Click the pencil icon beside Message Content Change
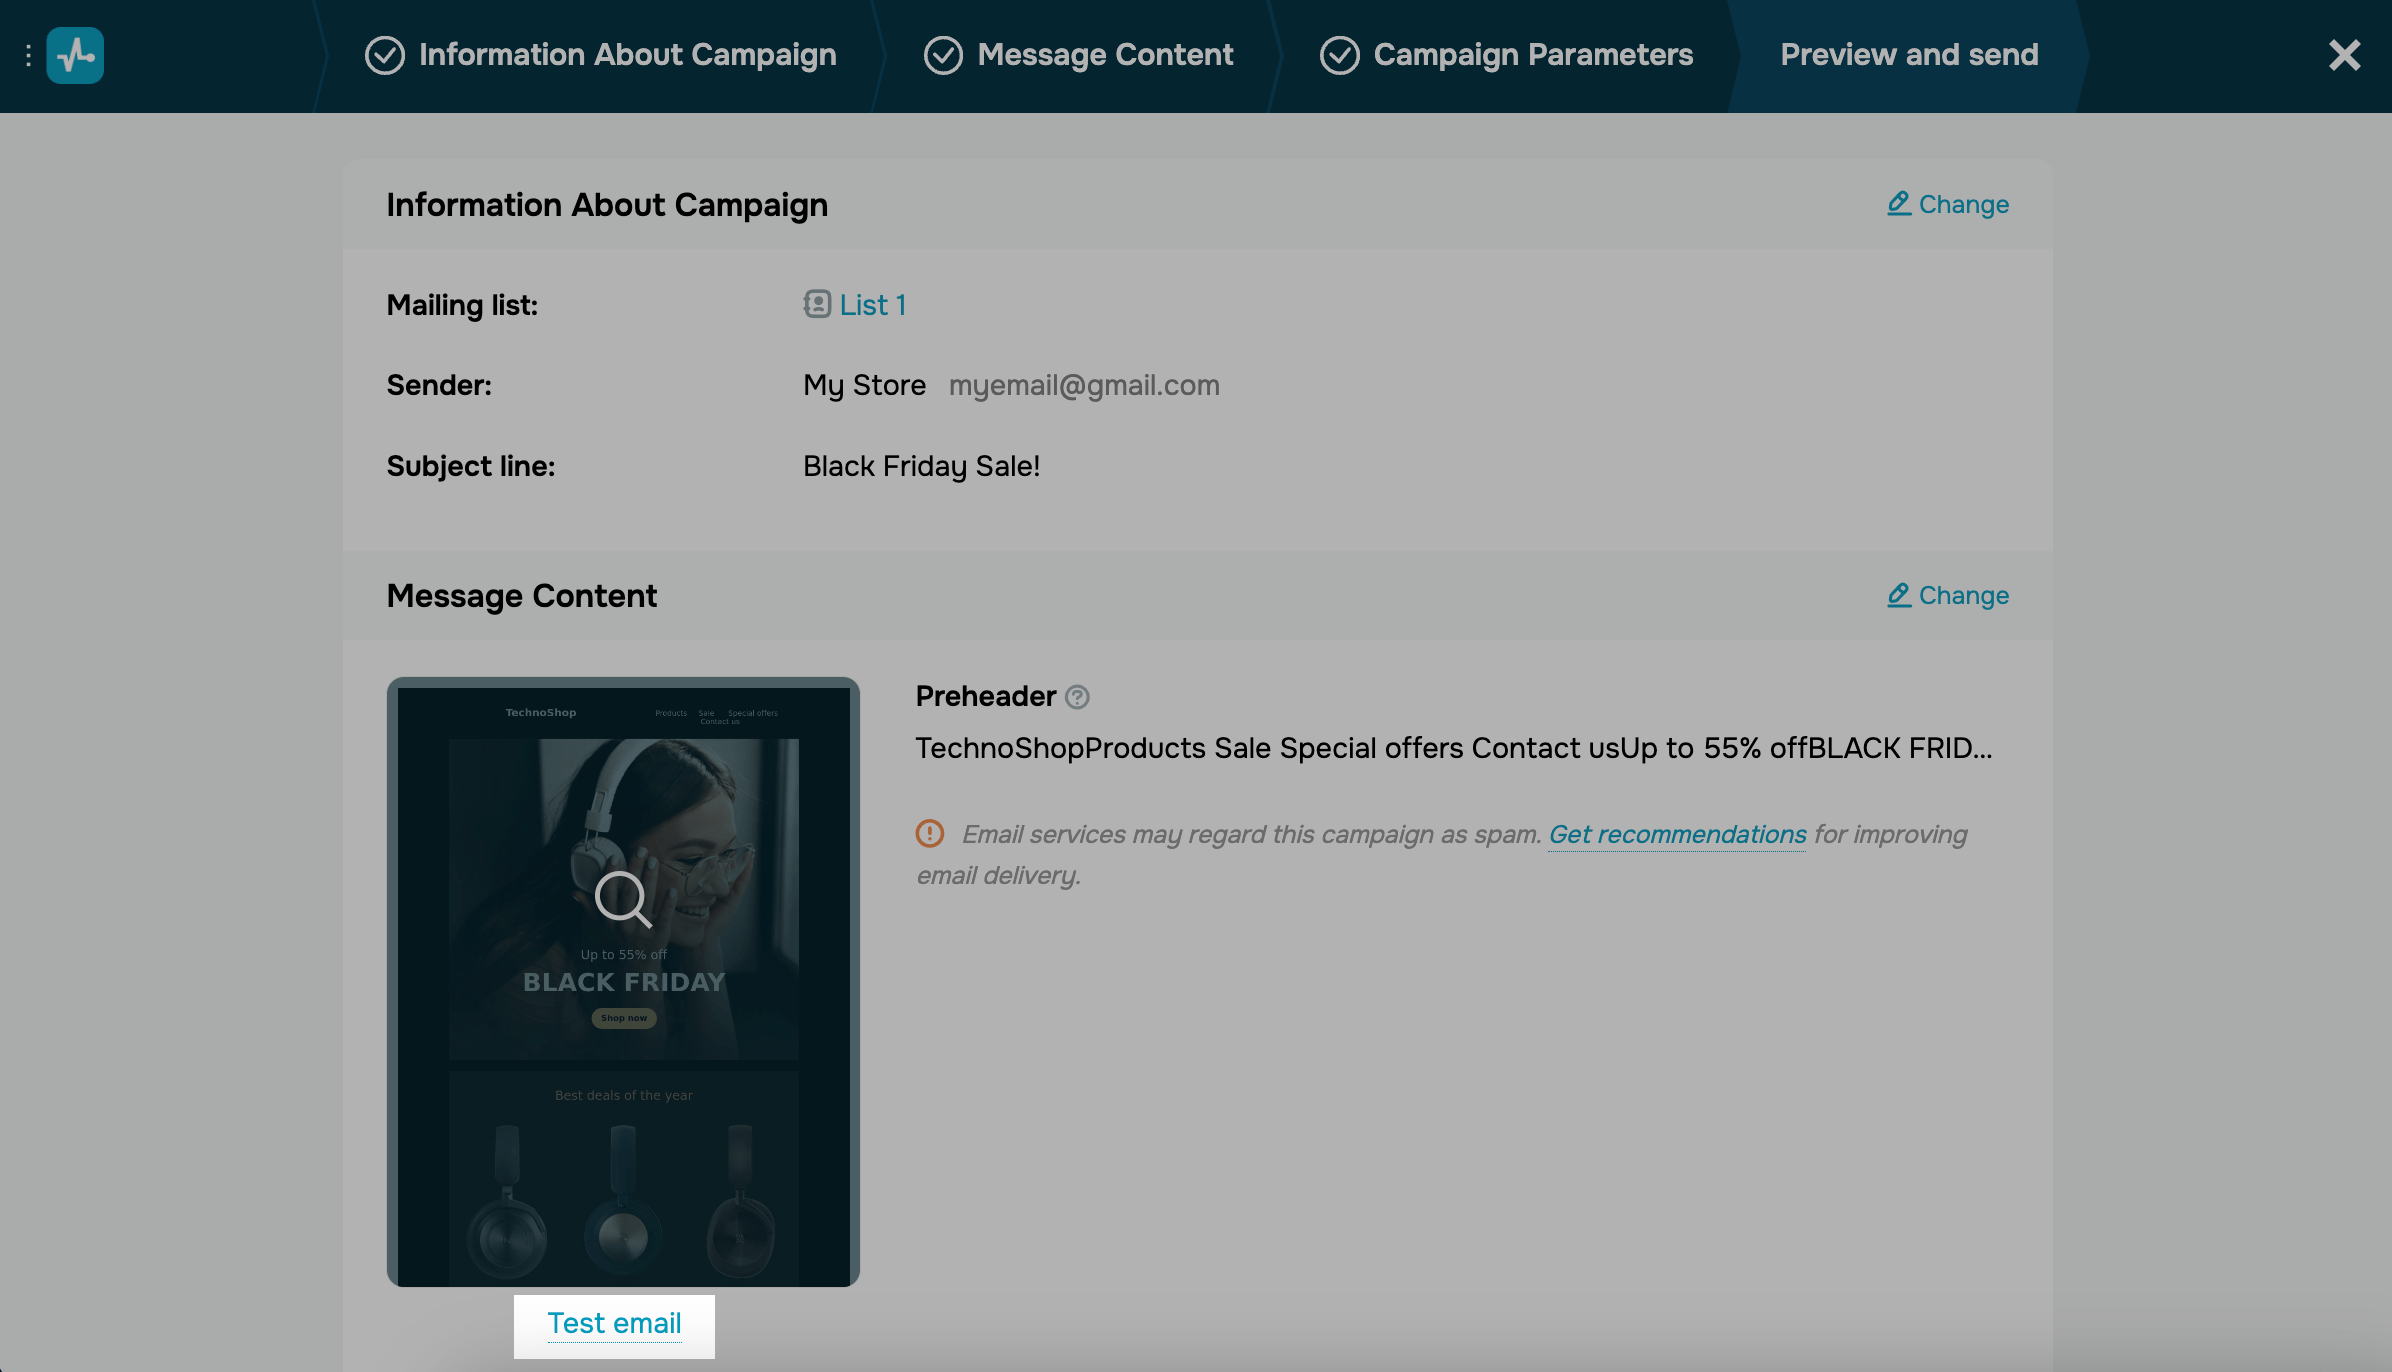Screen dimensions: 2392x1372 (1899, 595)
